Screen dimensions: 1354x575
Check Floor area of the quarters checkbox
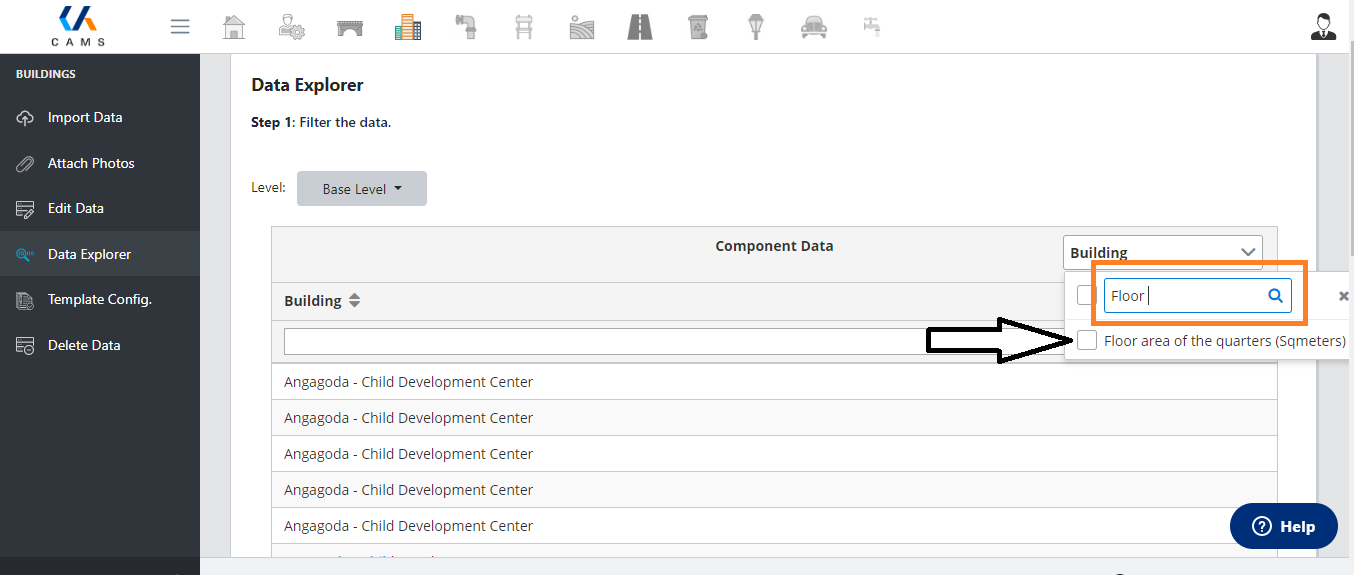[x=1087, y=341]
